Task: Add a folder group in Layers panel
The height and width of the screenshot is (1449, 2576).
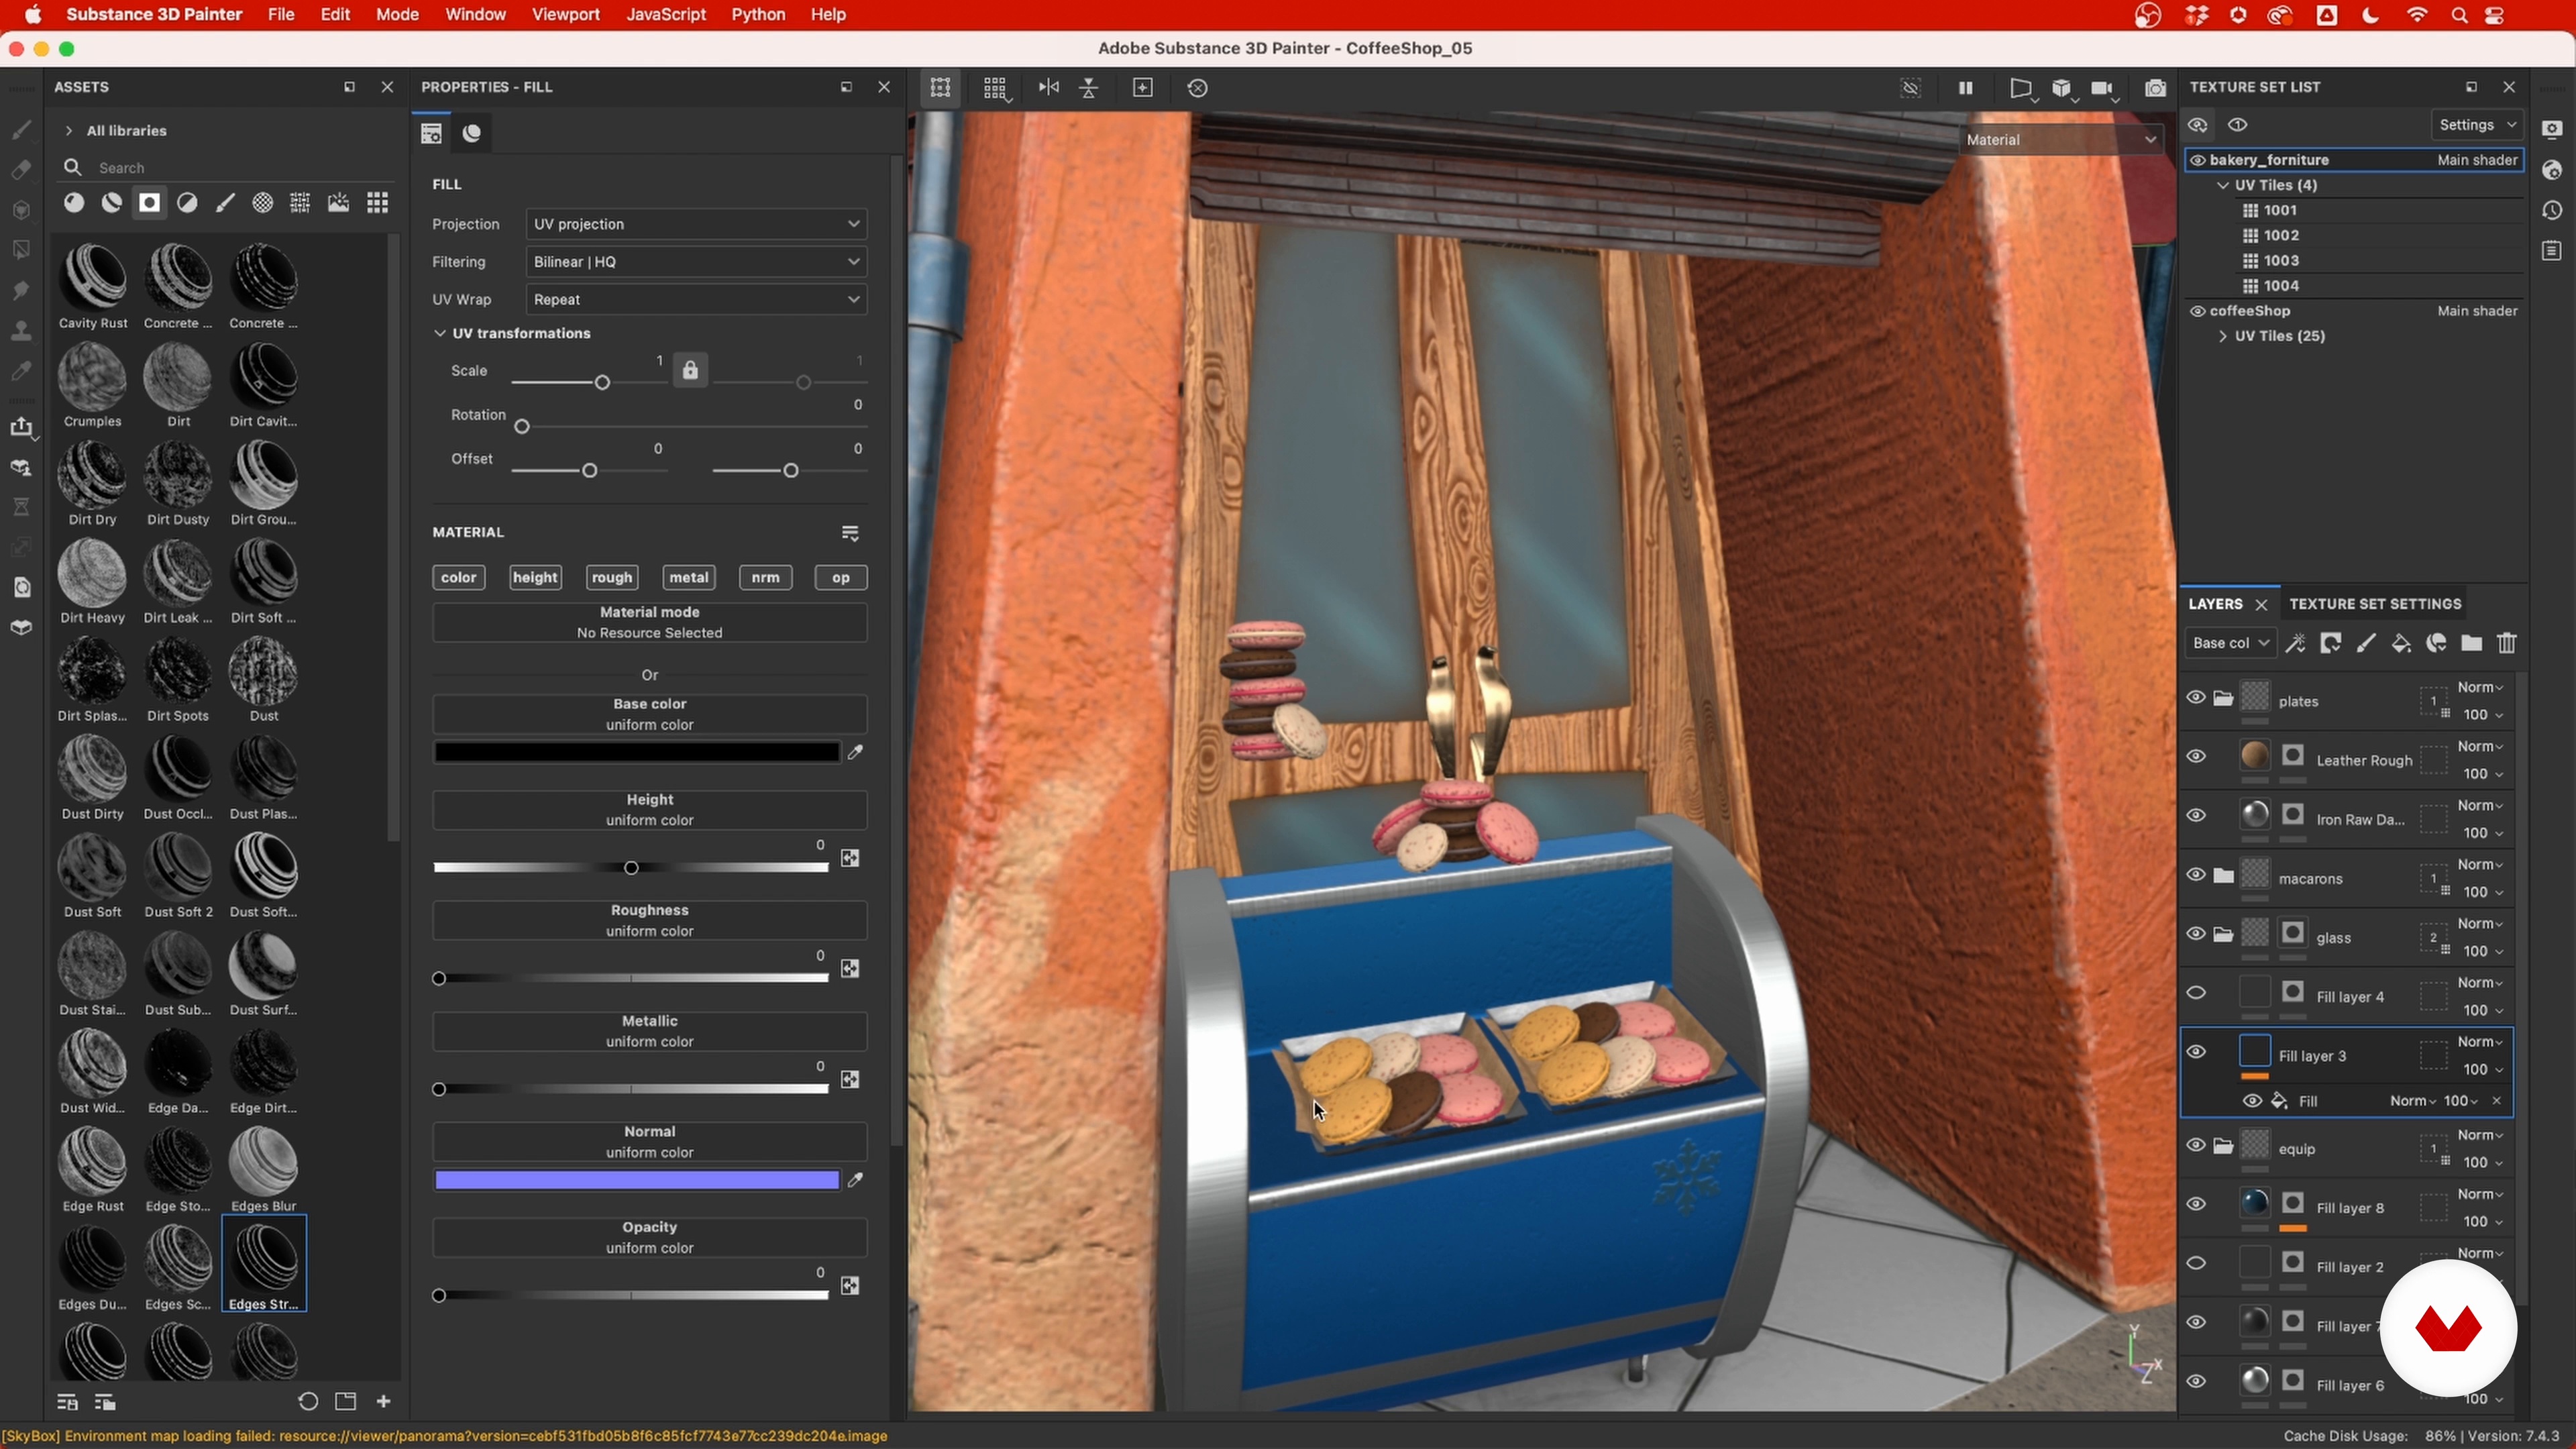Action: tap(2471, 643)
